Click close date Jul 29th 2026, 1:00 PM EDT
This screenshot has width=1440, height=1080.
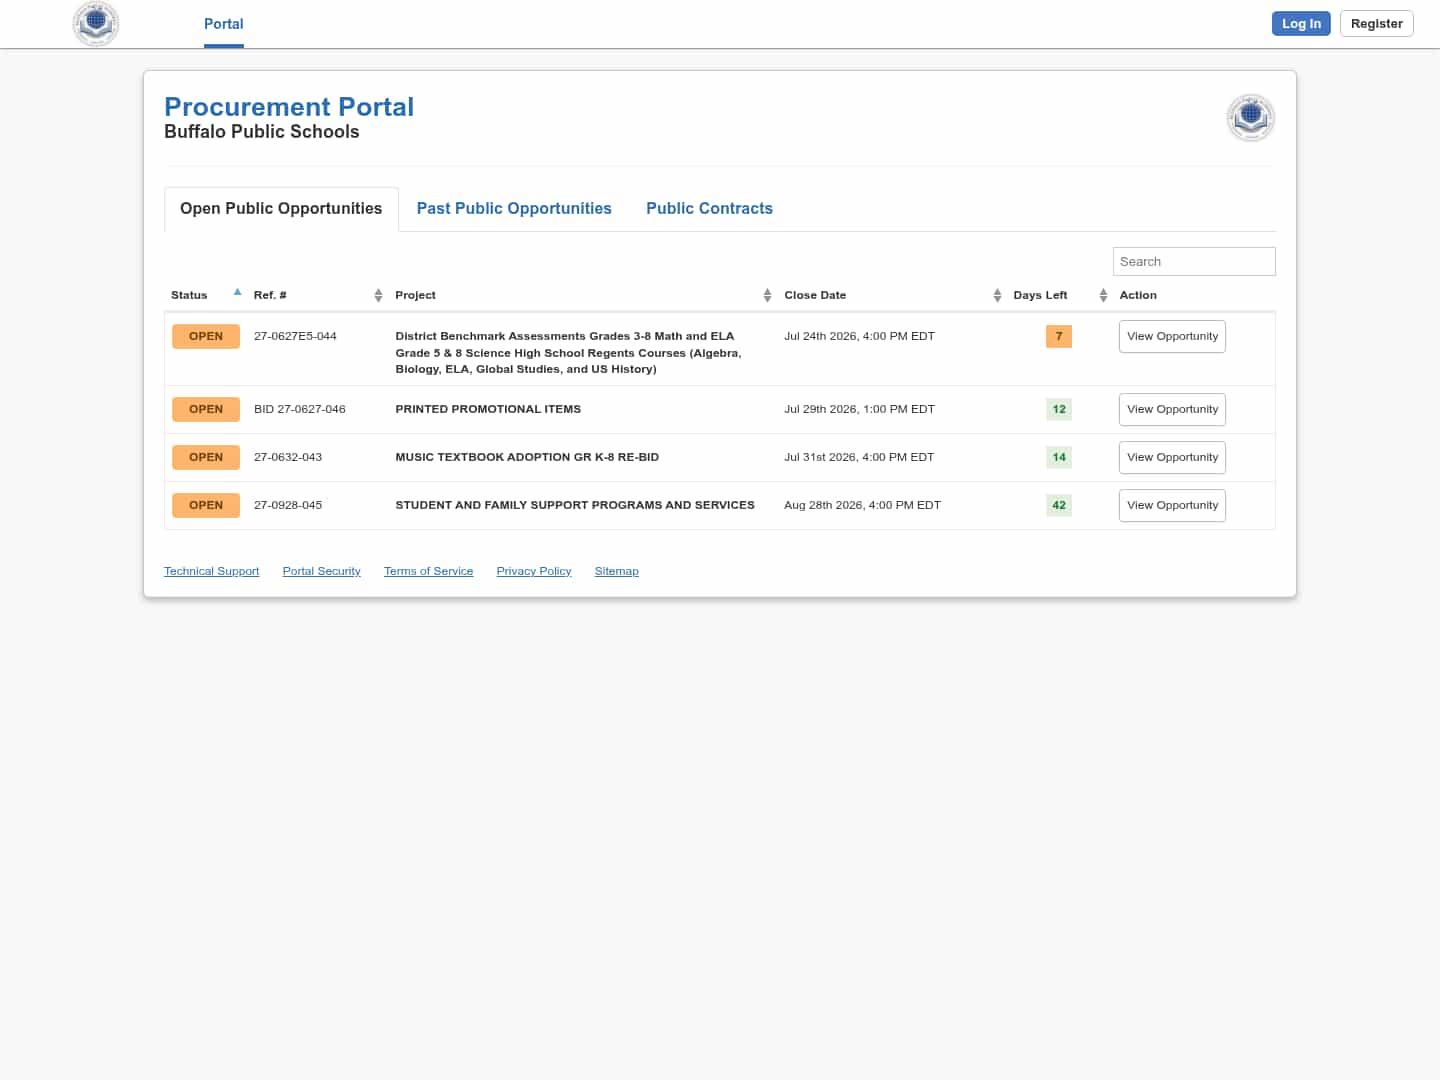(859, 409)
